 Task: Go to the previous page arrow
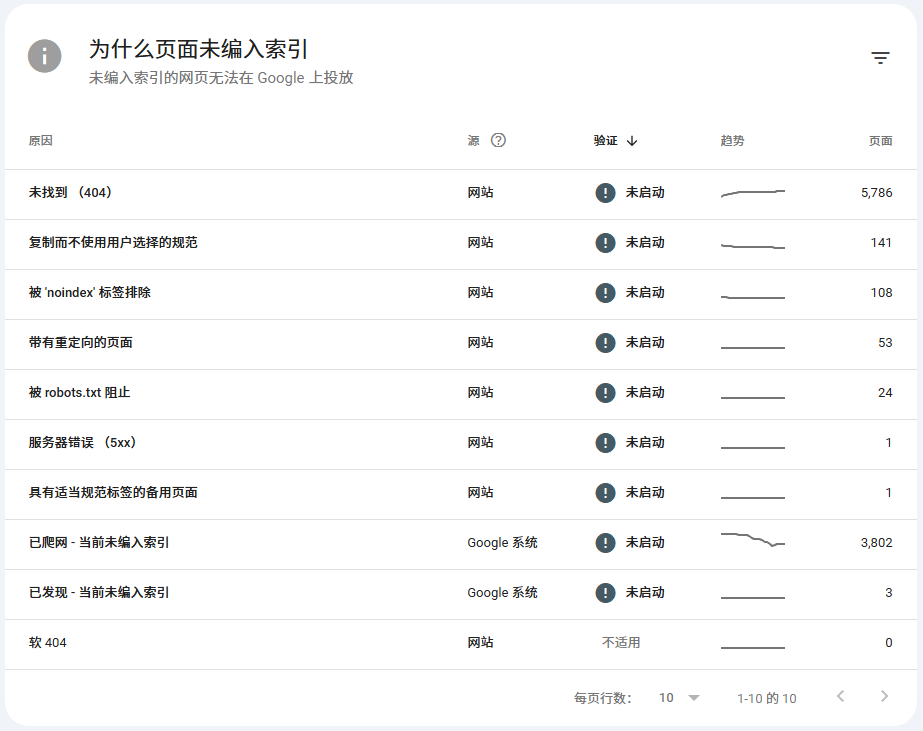[841, 696]
